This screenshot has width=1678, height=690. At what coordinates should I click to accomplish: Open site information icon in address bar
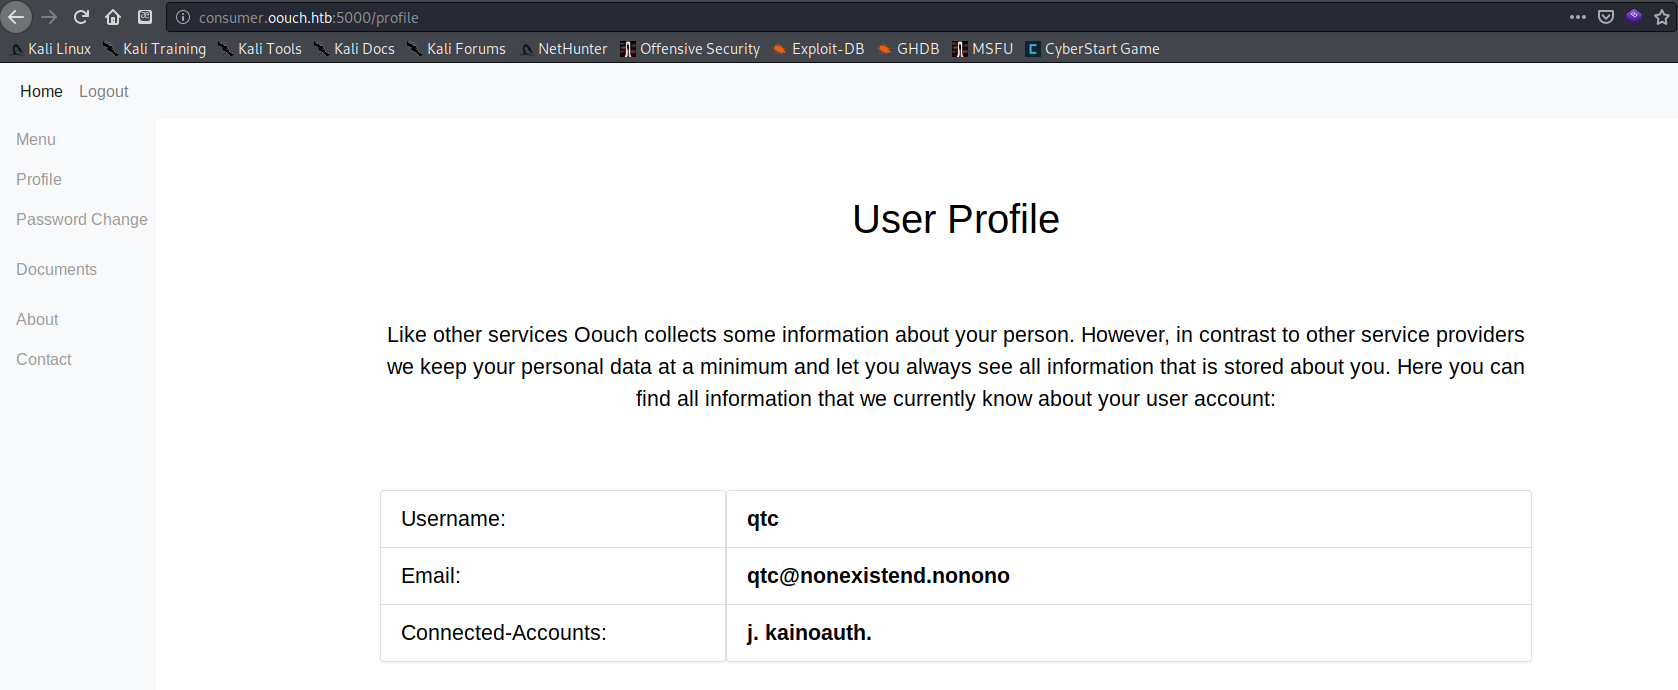tap(183, 17)
